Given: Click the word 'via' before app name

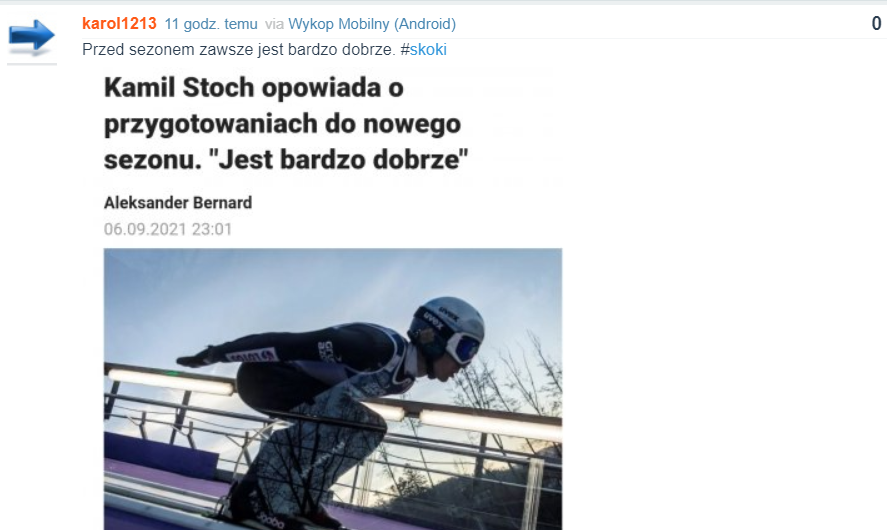Looking at the screenshot, I should click(x=274, y=24).
